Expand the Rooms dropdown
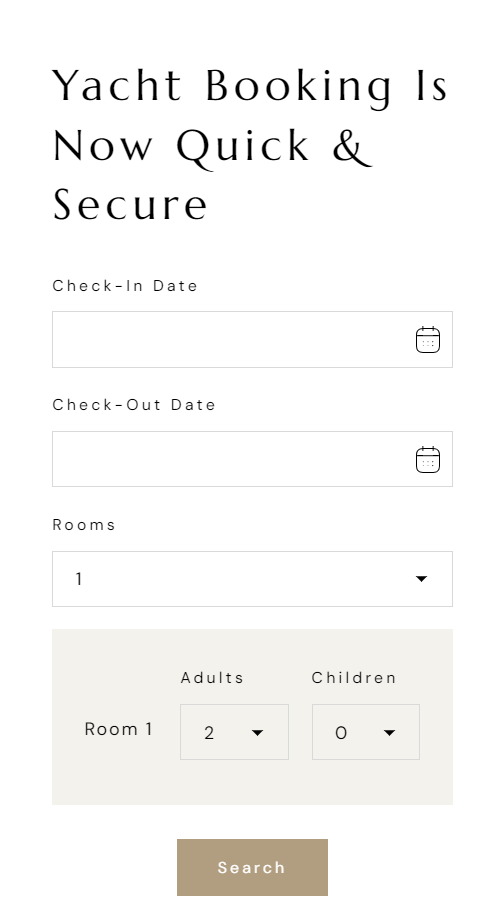Viewport: 503px width, 897px height. (x=252, y=579)
